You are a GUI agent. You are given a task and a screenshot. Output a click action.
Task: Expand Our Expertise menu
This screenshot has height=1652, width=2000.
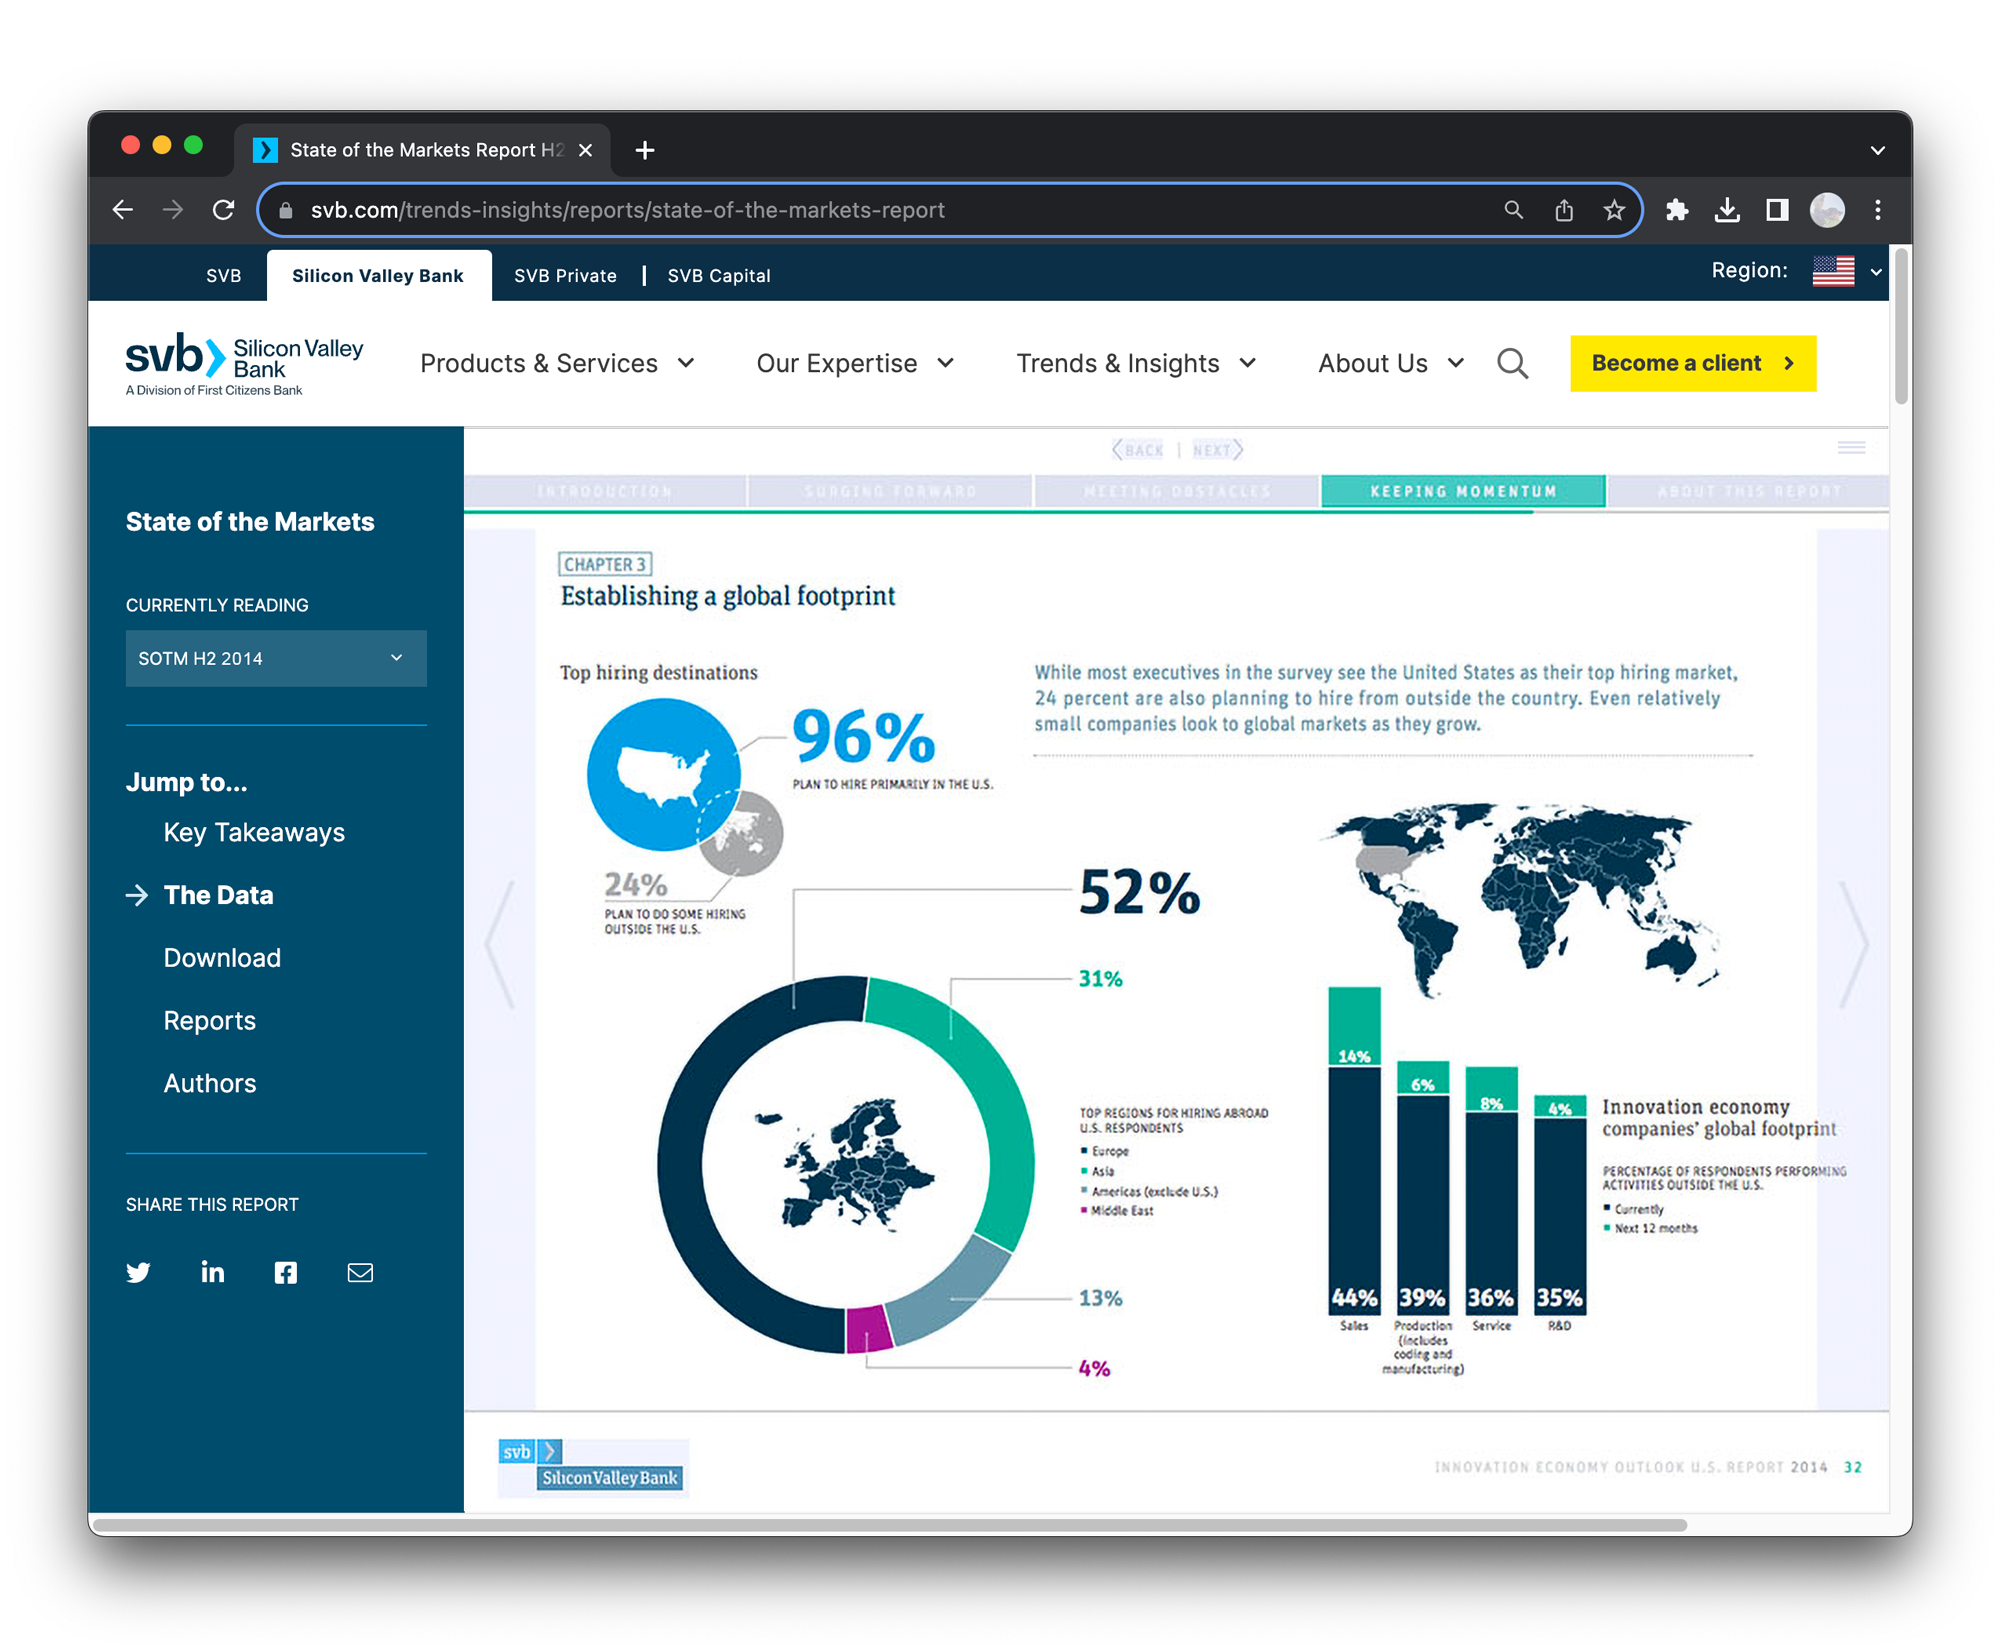point(855,363)
